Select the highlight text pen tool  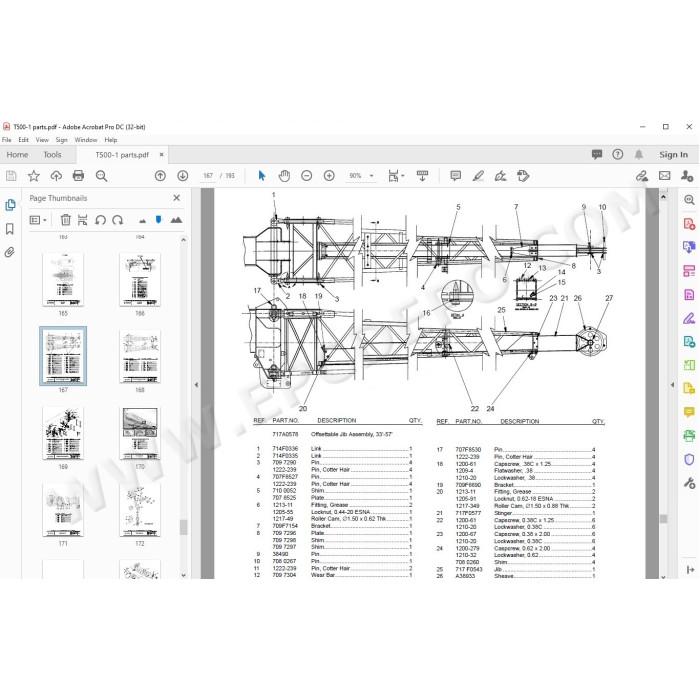click(478, 176)
